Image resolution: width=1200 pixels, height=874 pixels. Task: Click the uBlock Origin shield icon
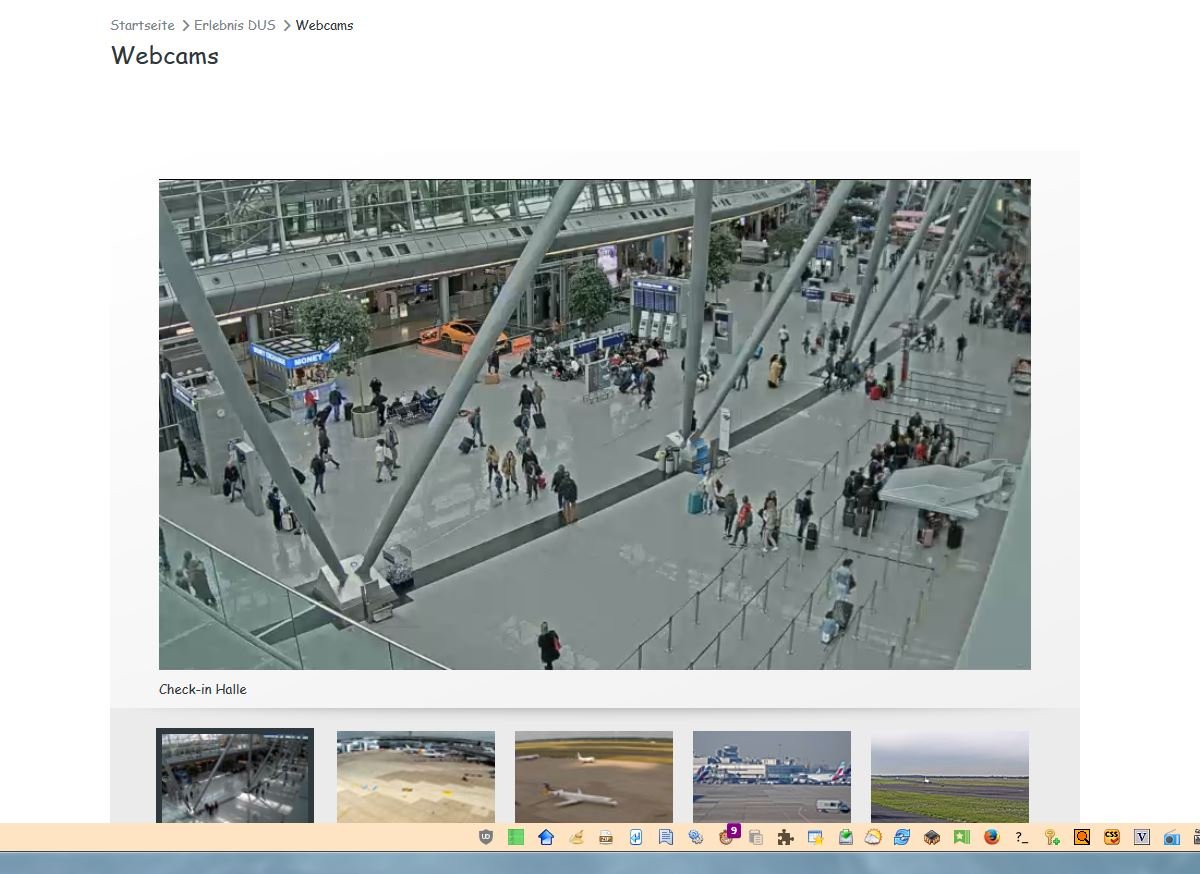pyautogui.click(x=486, y=838)
